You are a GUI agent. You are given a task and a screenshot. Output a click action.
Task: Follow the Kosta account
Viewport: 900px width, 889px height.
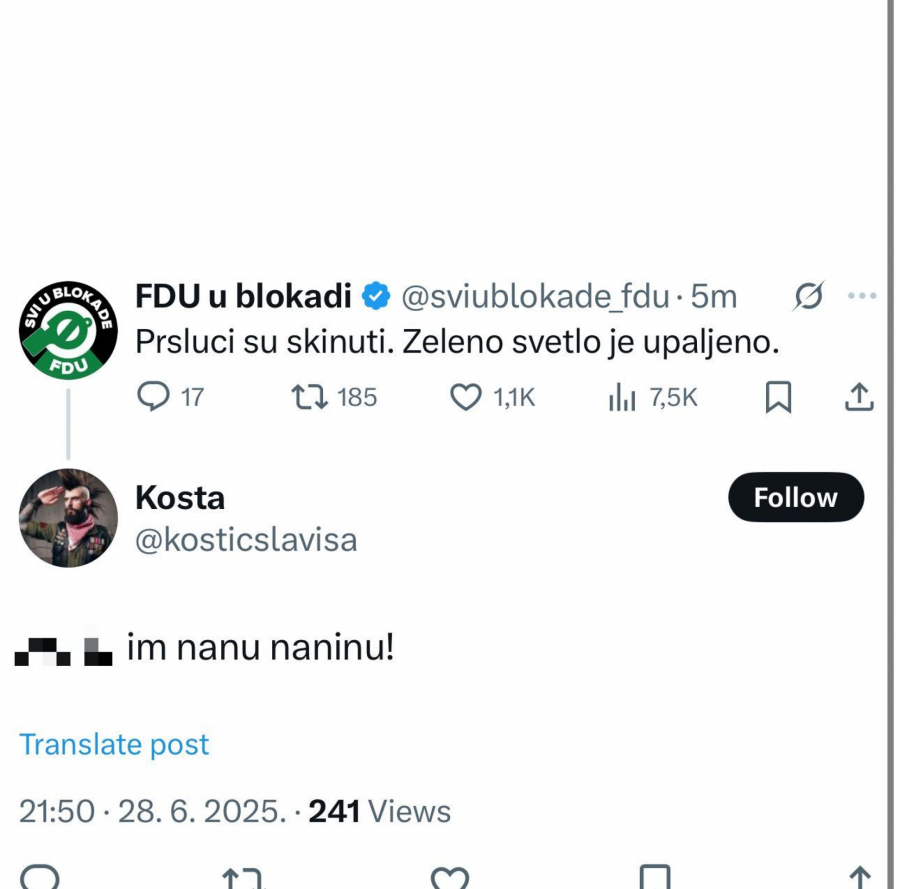tap(795, 497)
